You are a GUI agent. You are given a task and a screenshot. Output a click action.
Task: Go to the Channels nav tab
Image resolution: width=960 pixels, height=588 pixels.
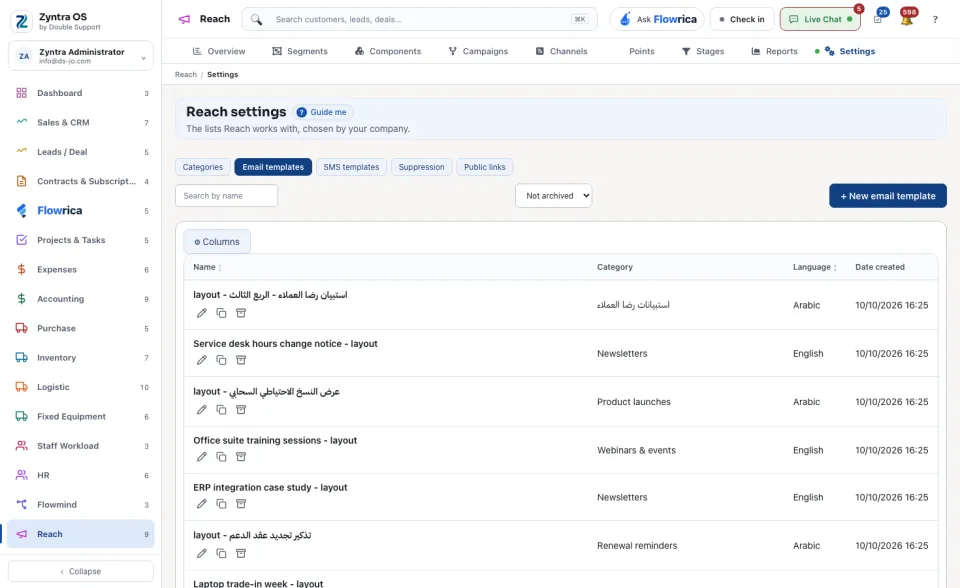[x=561, y=51]
